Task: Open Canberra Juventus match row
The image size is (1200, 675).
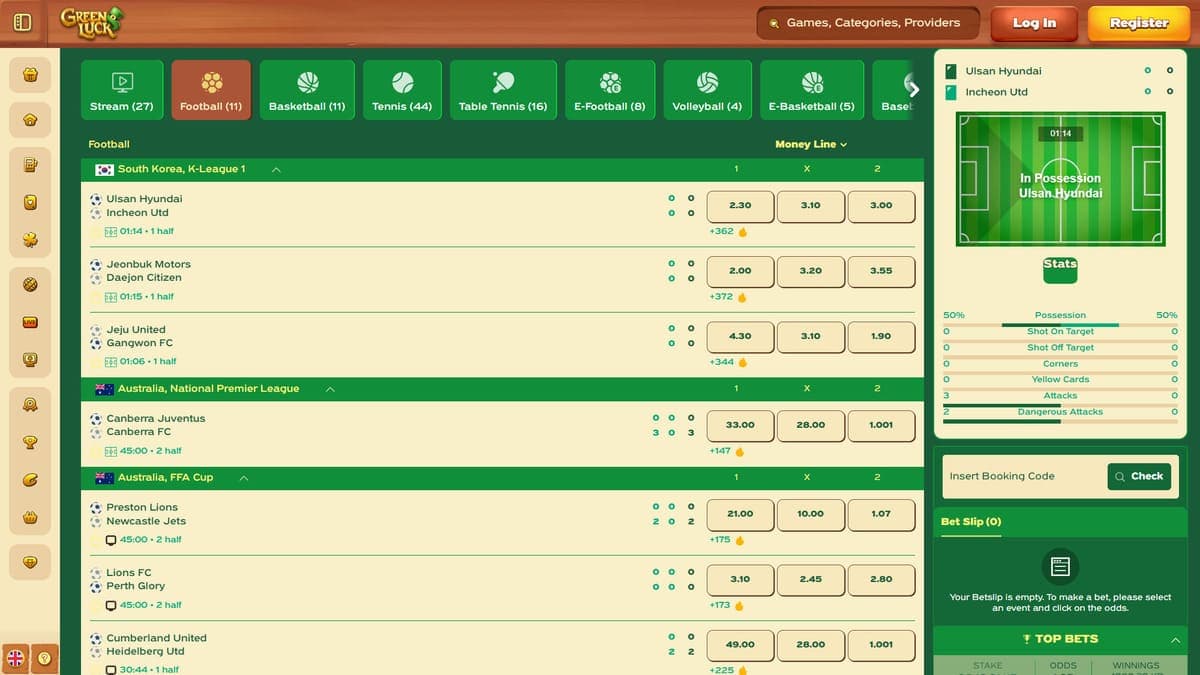Action: 502,433
